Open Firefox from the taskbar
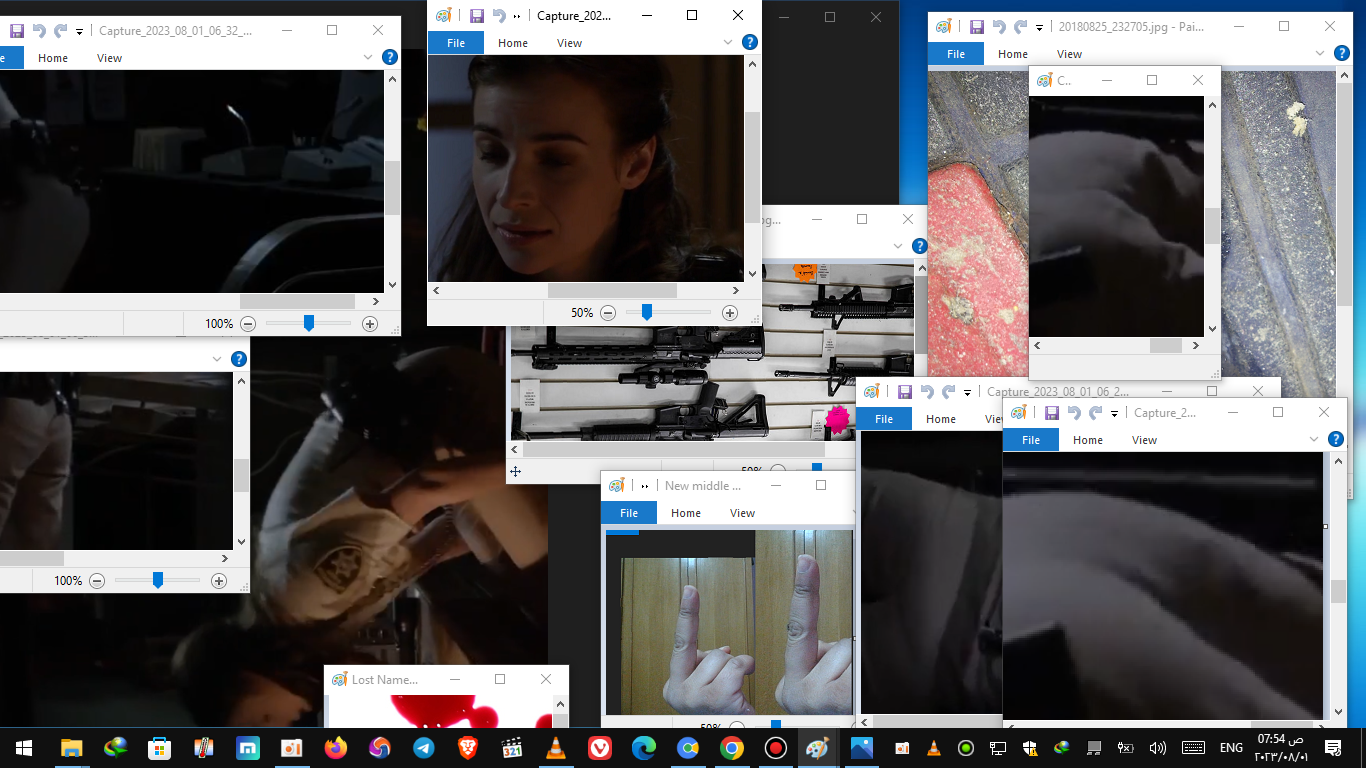Image resolution: width=1366 pixels, height=768 pixels. 335,748
